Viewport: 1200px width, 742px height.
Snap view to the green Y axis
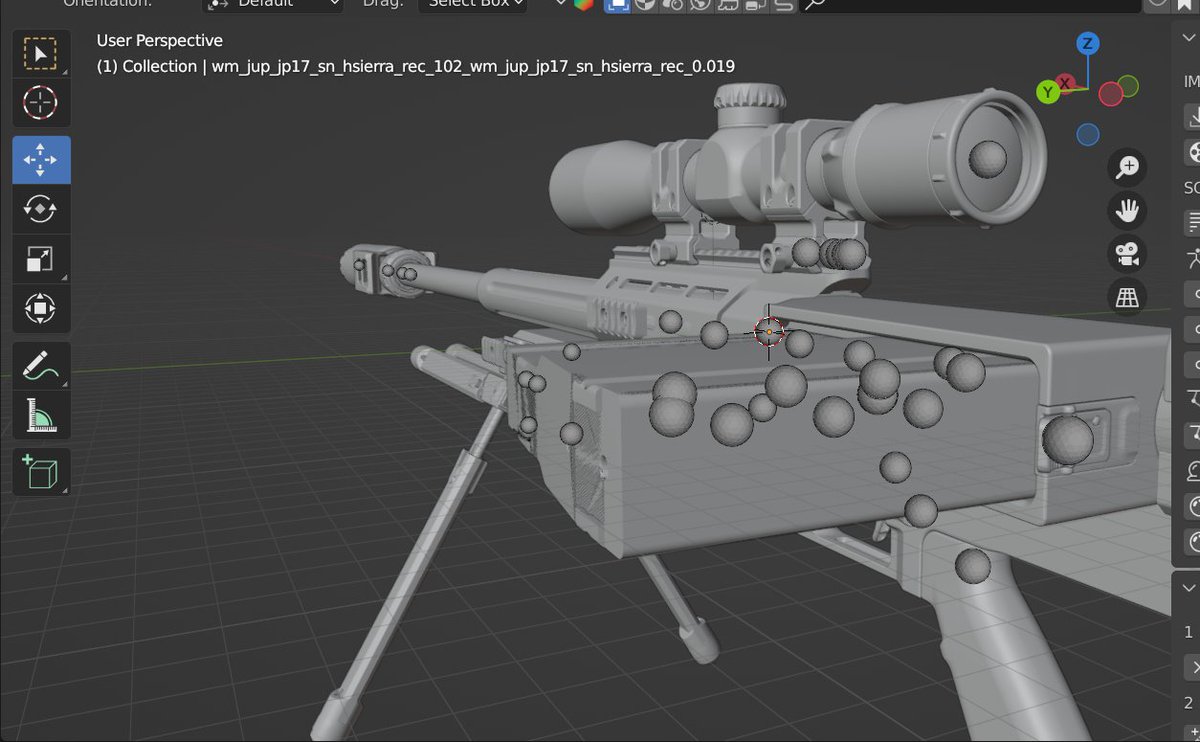point(1048,92)
